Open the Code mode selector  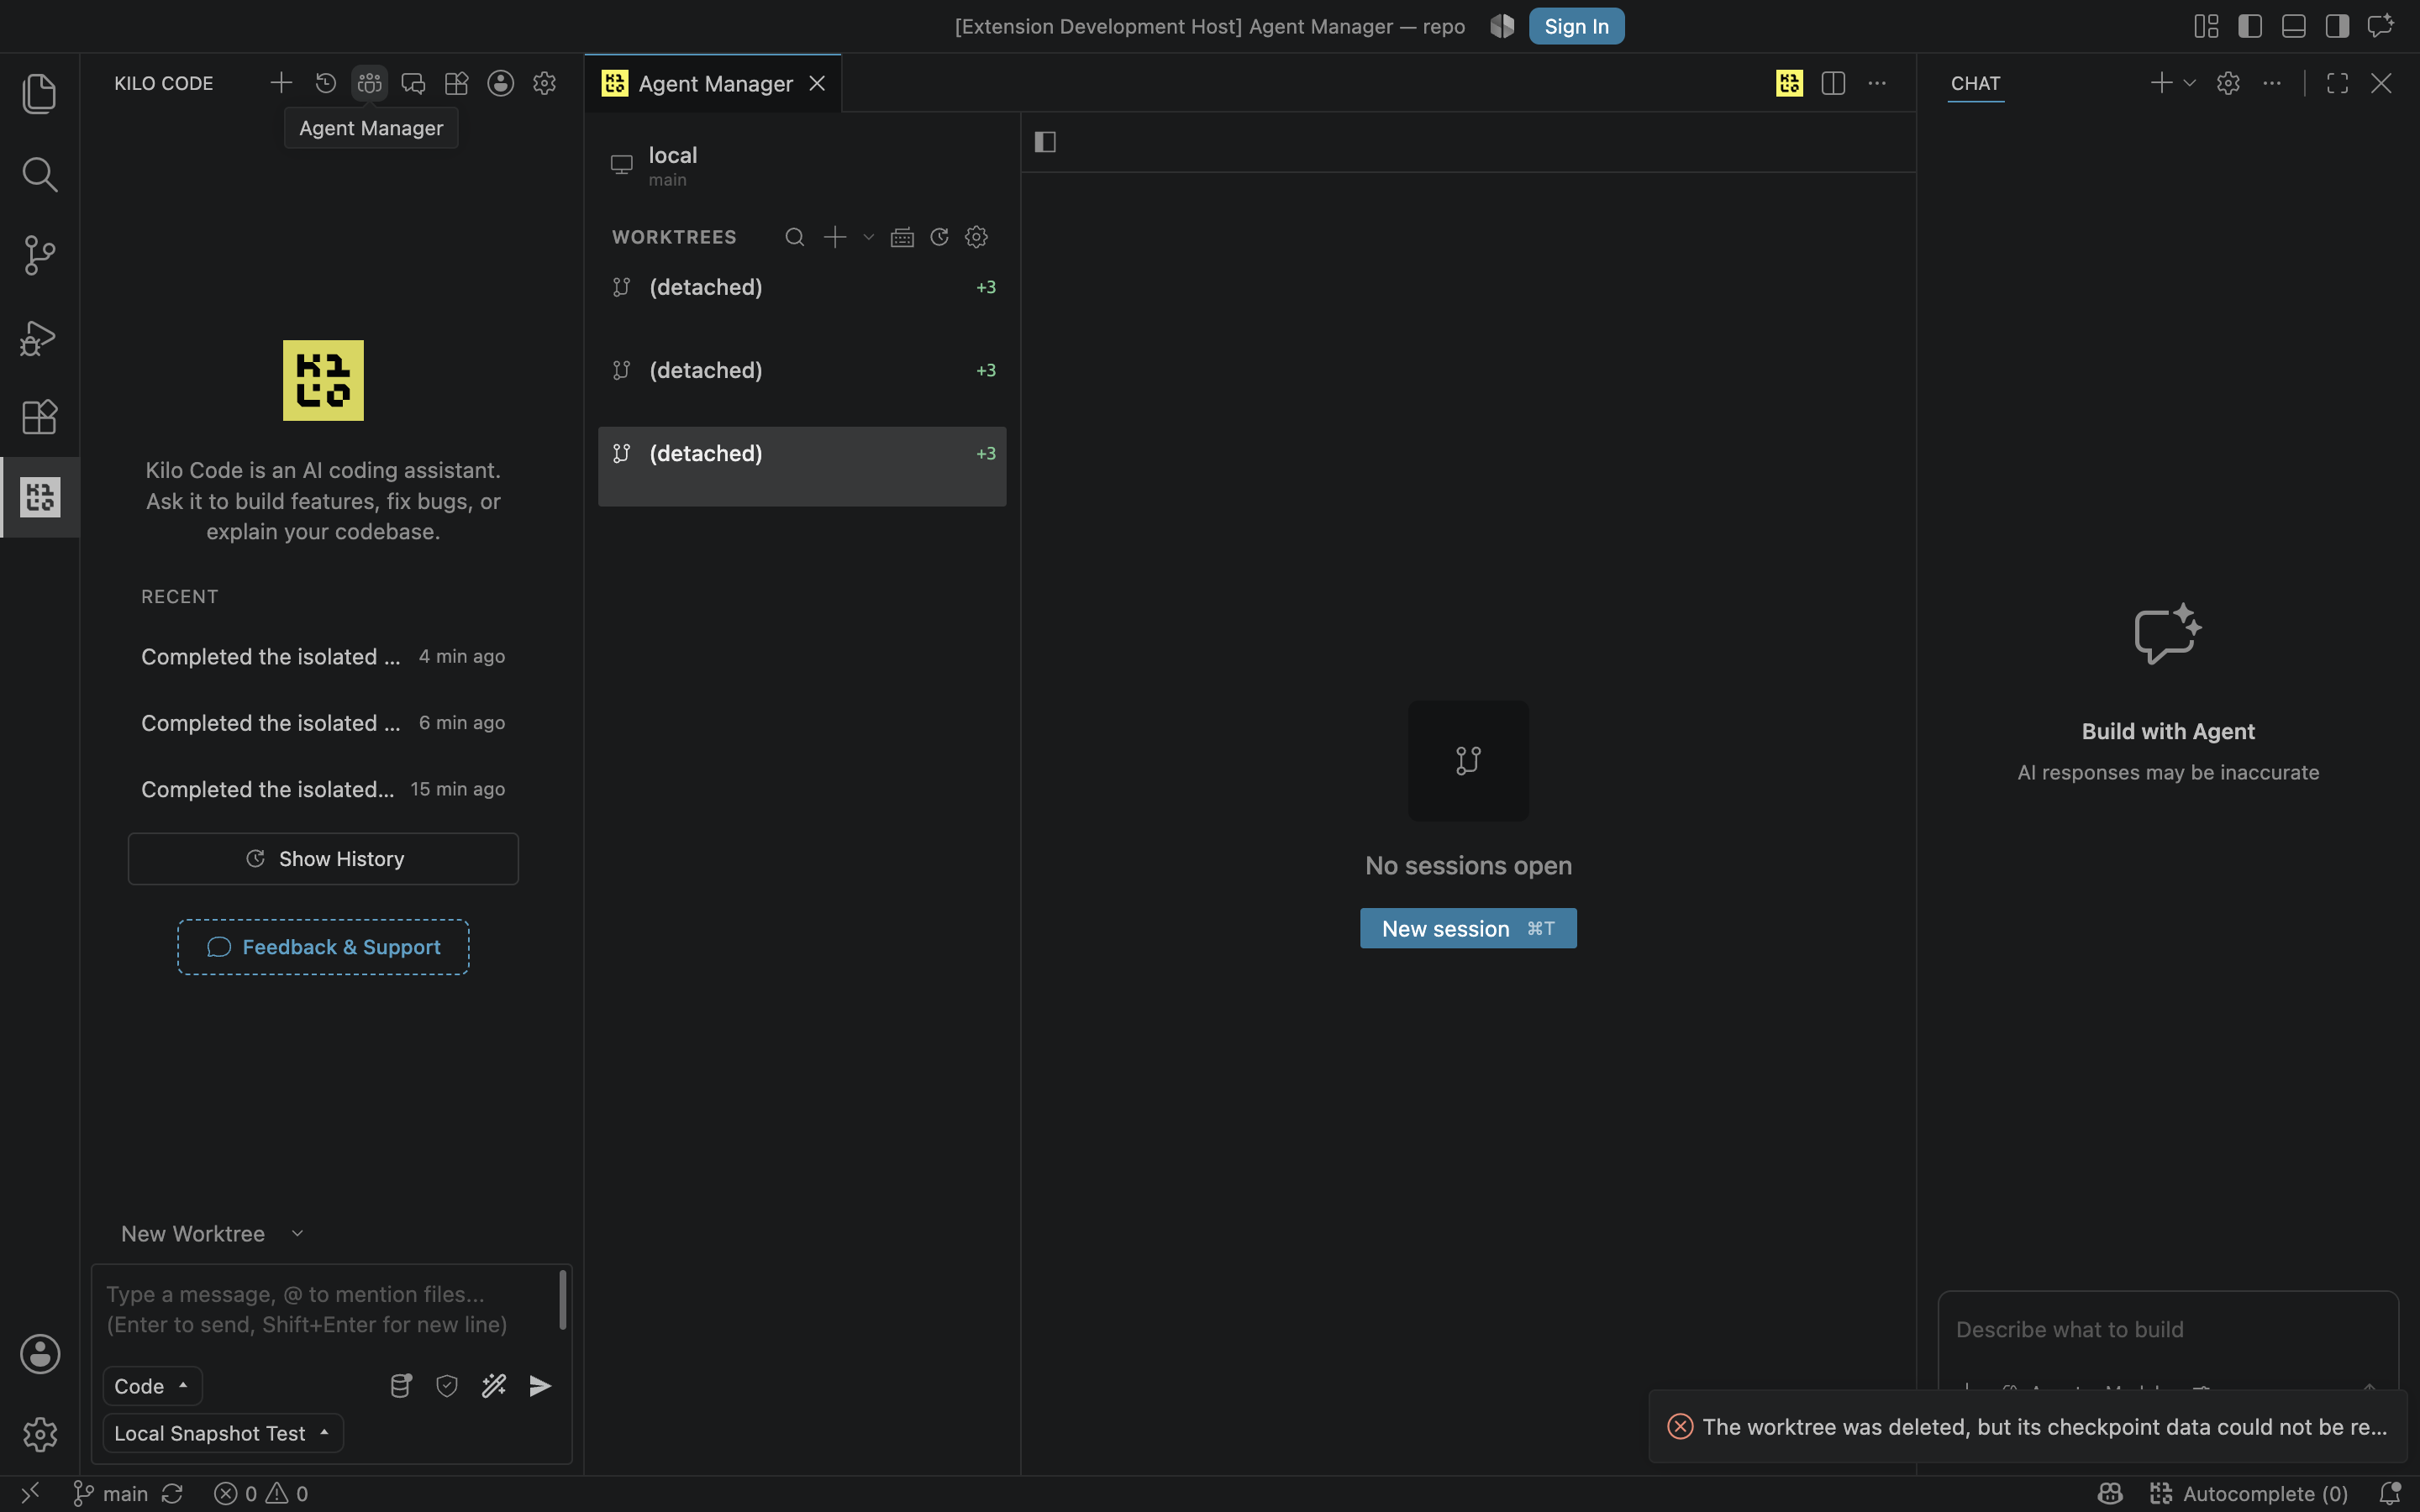(152, 1386)
